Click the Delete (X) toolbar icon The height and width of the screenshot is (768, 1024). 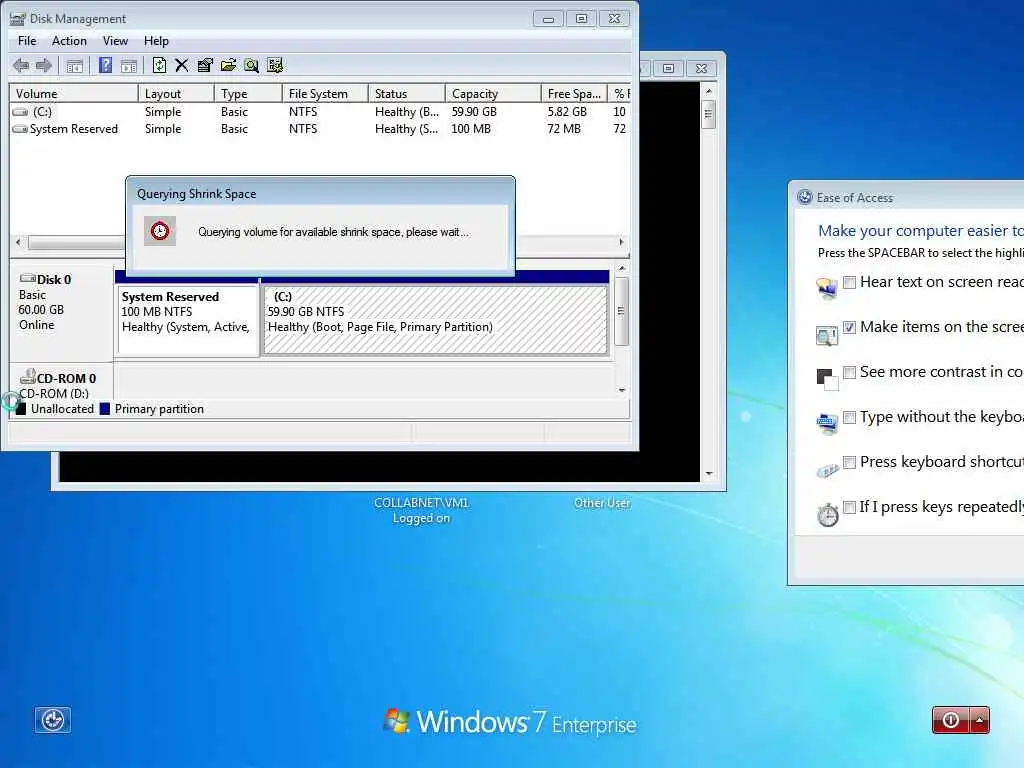click(182, 65)
